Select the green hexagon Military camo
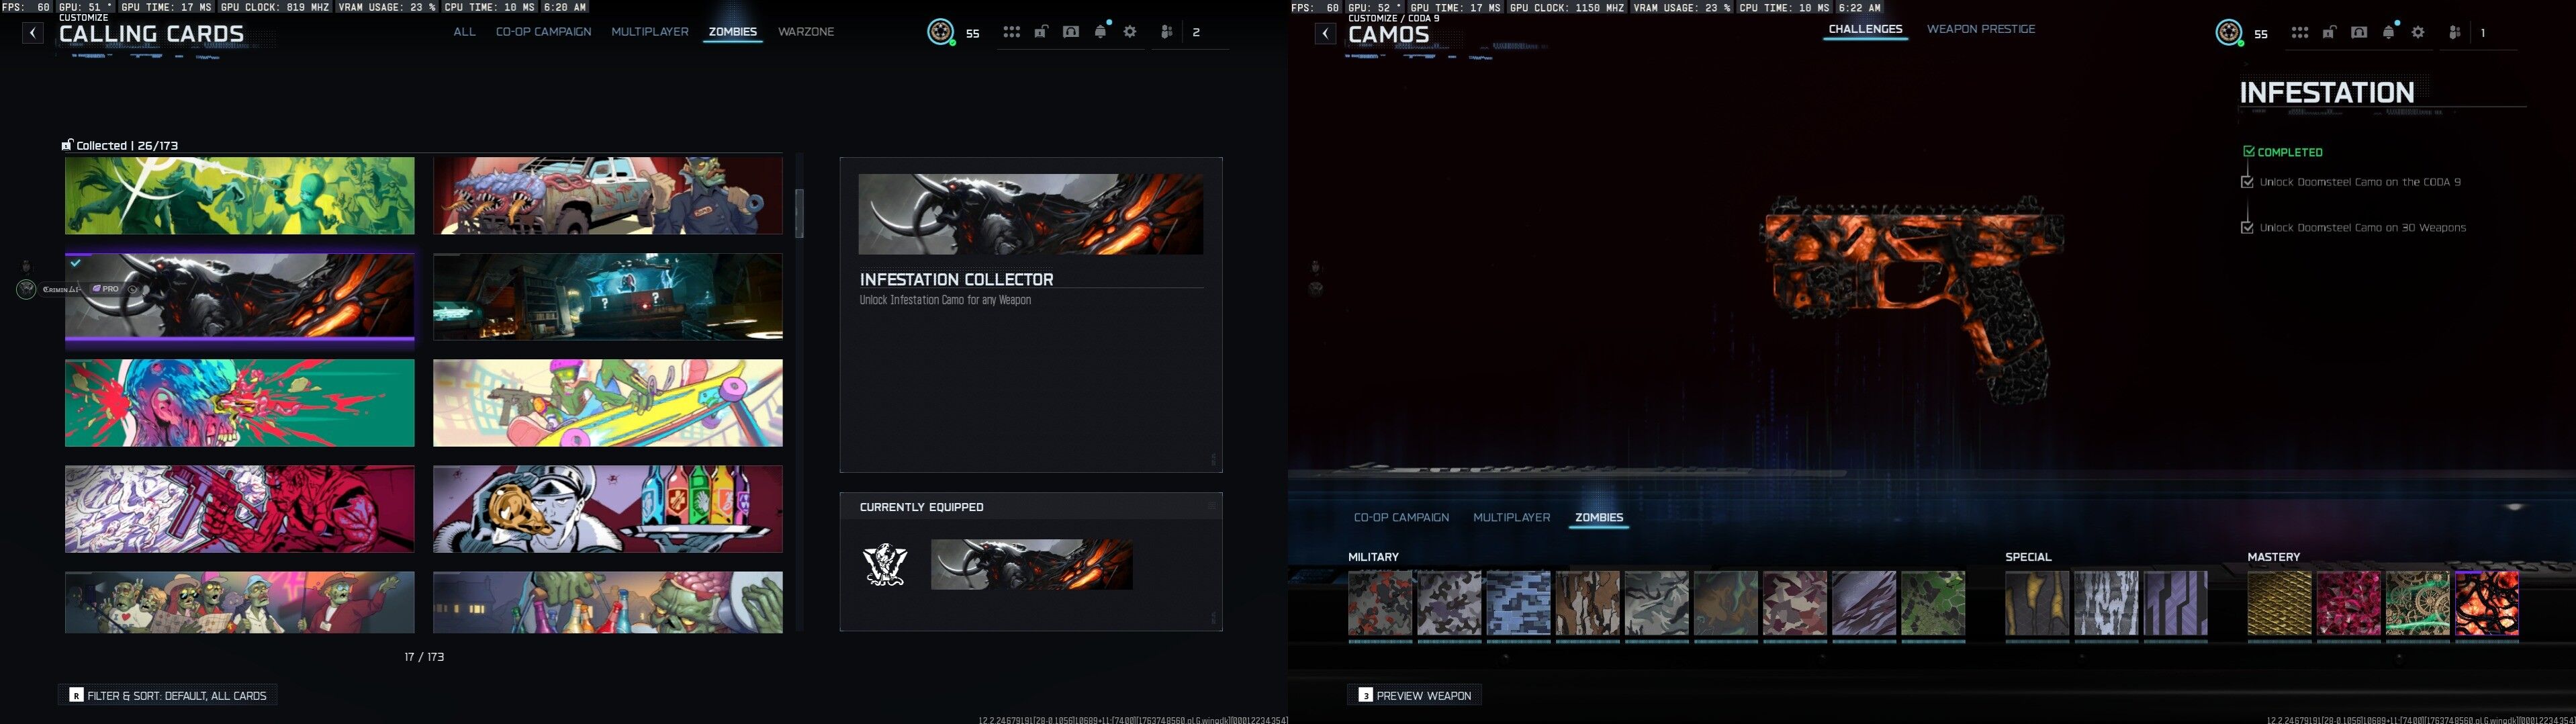 coord(1933,603)
